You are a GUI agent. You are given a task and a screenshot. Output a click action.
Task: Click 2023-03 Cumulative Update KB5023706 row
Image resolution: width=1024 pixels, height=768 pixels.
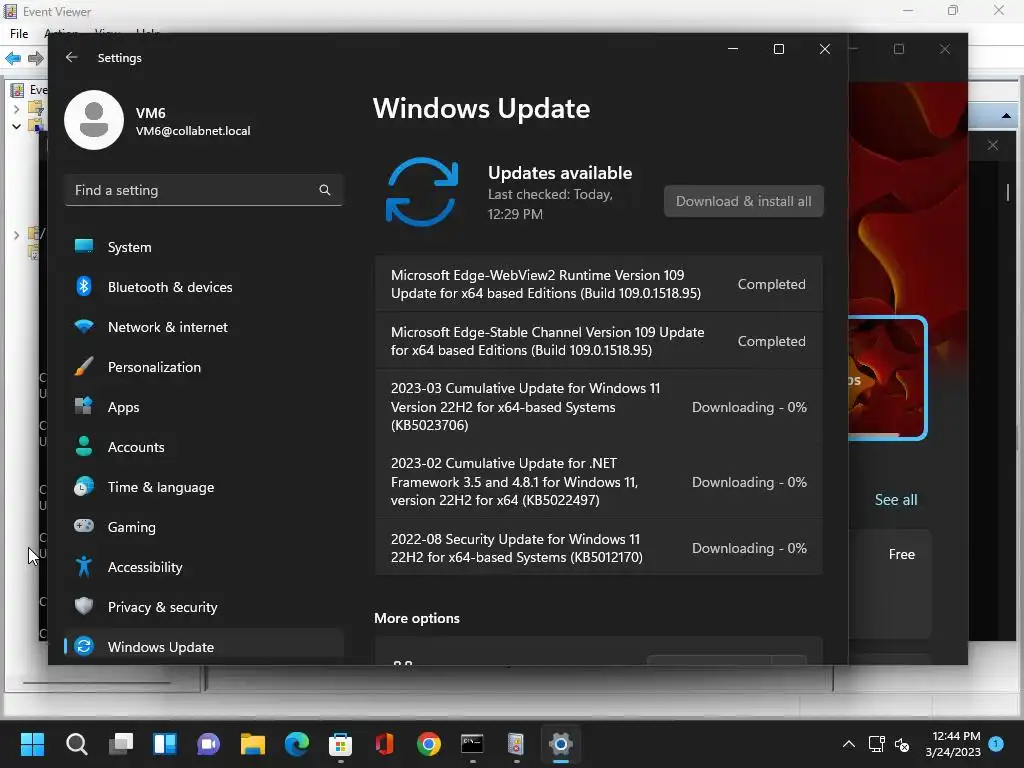point(599,407)
